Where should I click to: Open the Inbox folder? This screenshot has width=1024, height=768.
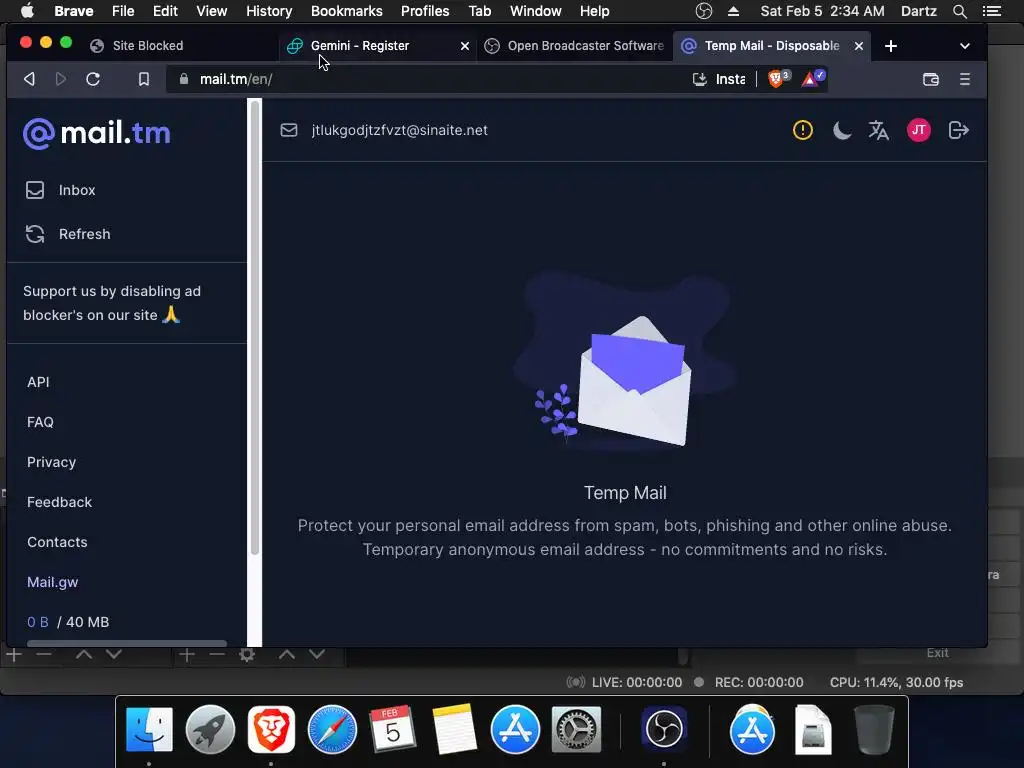click(x=60, y=190)
